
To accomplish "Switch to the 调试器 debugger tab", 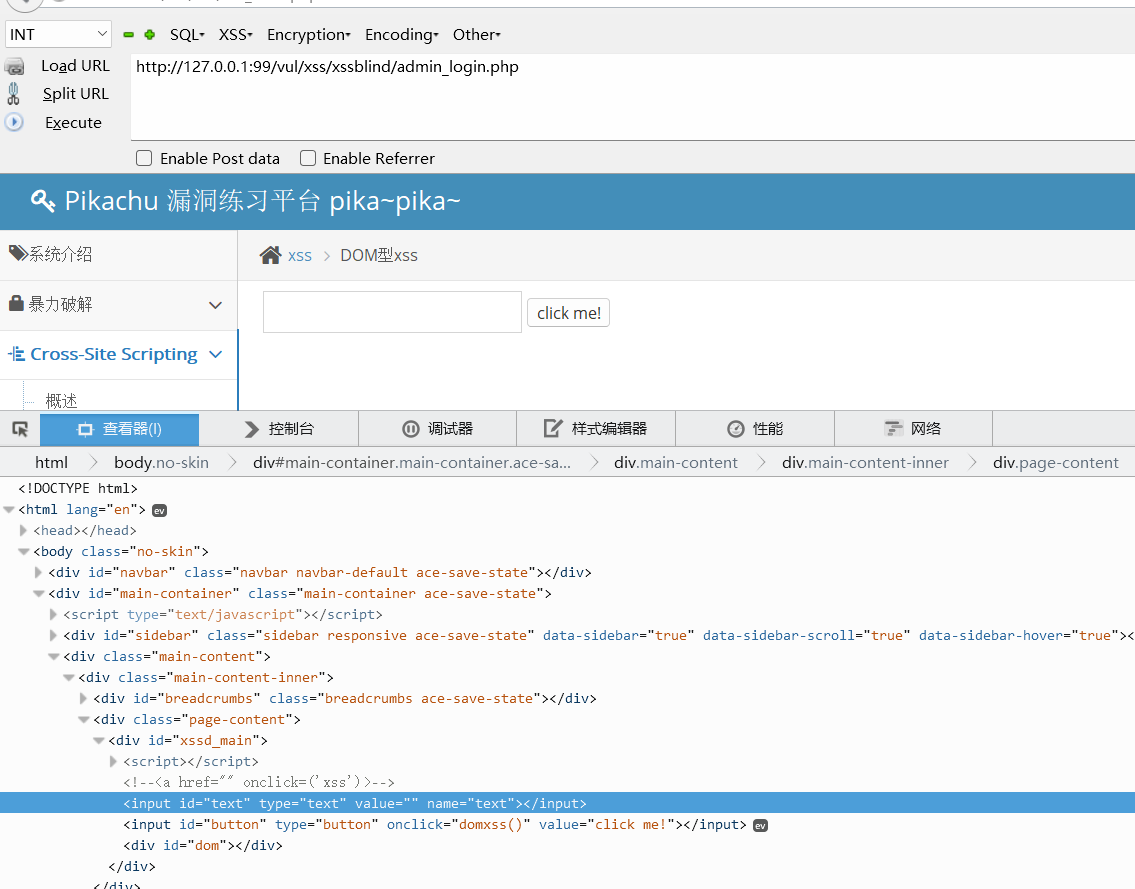I will (x=438, y=429).
